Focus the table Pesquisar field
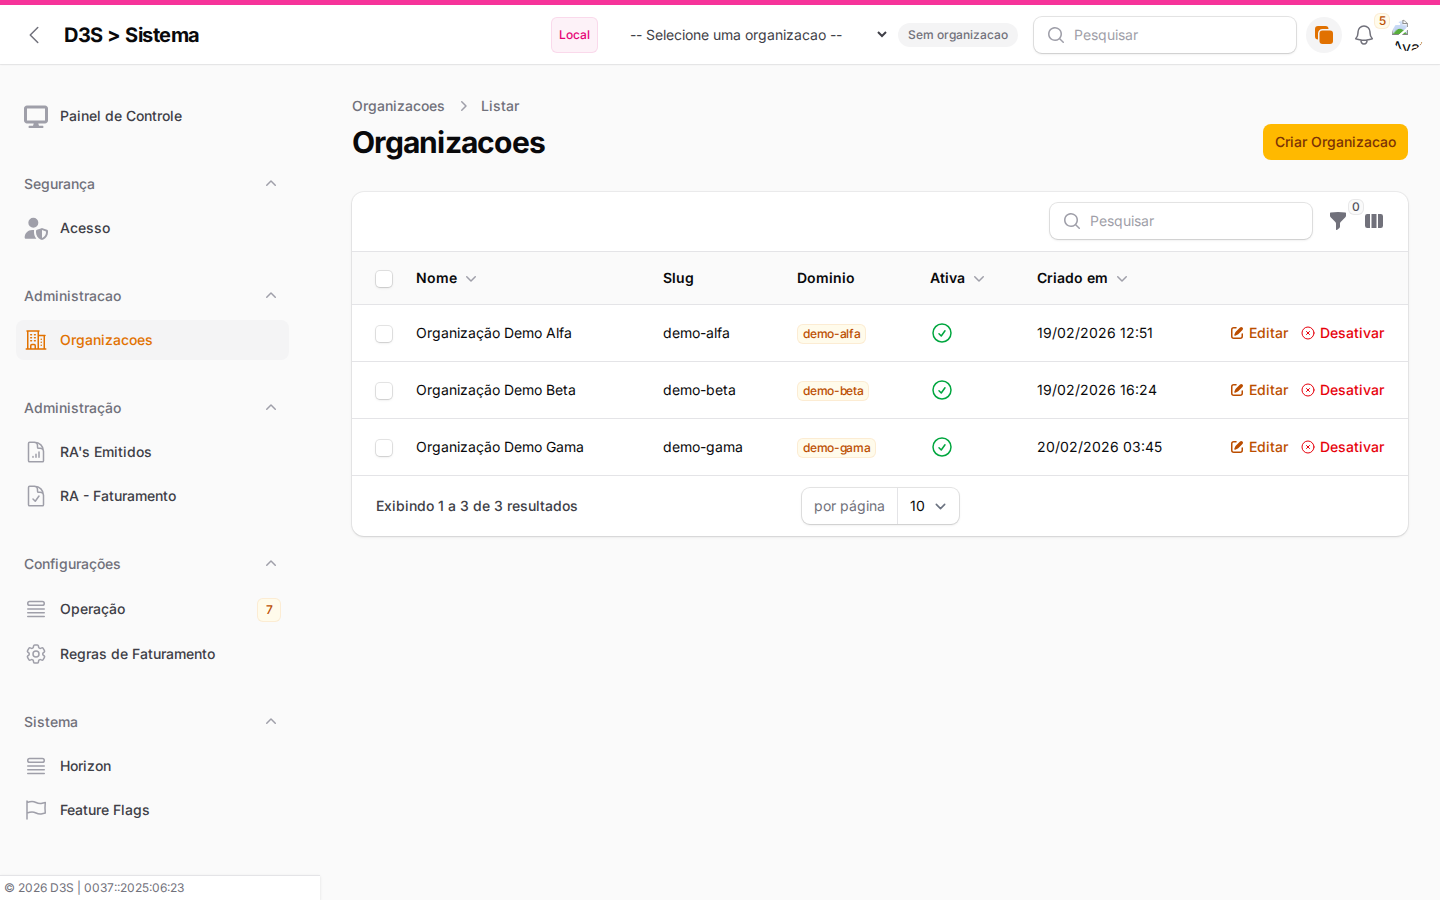Viewport: 1440px width, 900px height. 1181,221
